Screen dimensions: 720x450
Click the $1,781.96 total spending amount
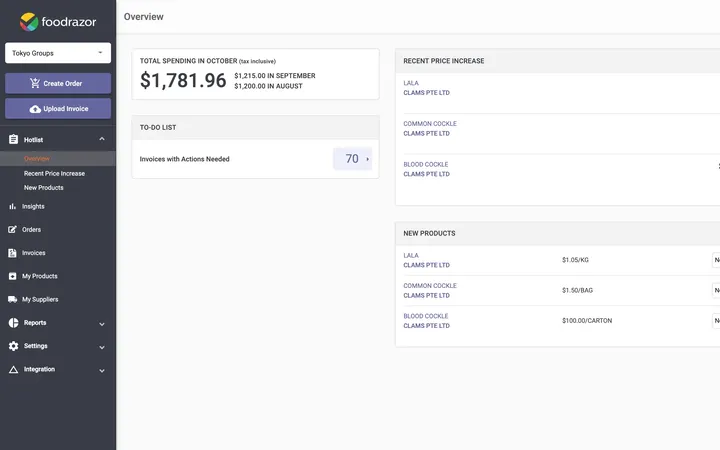tap(183, 80)
